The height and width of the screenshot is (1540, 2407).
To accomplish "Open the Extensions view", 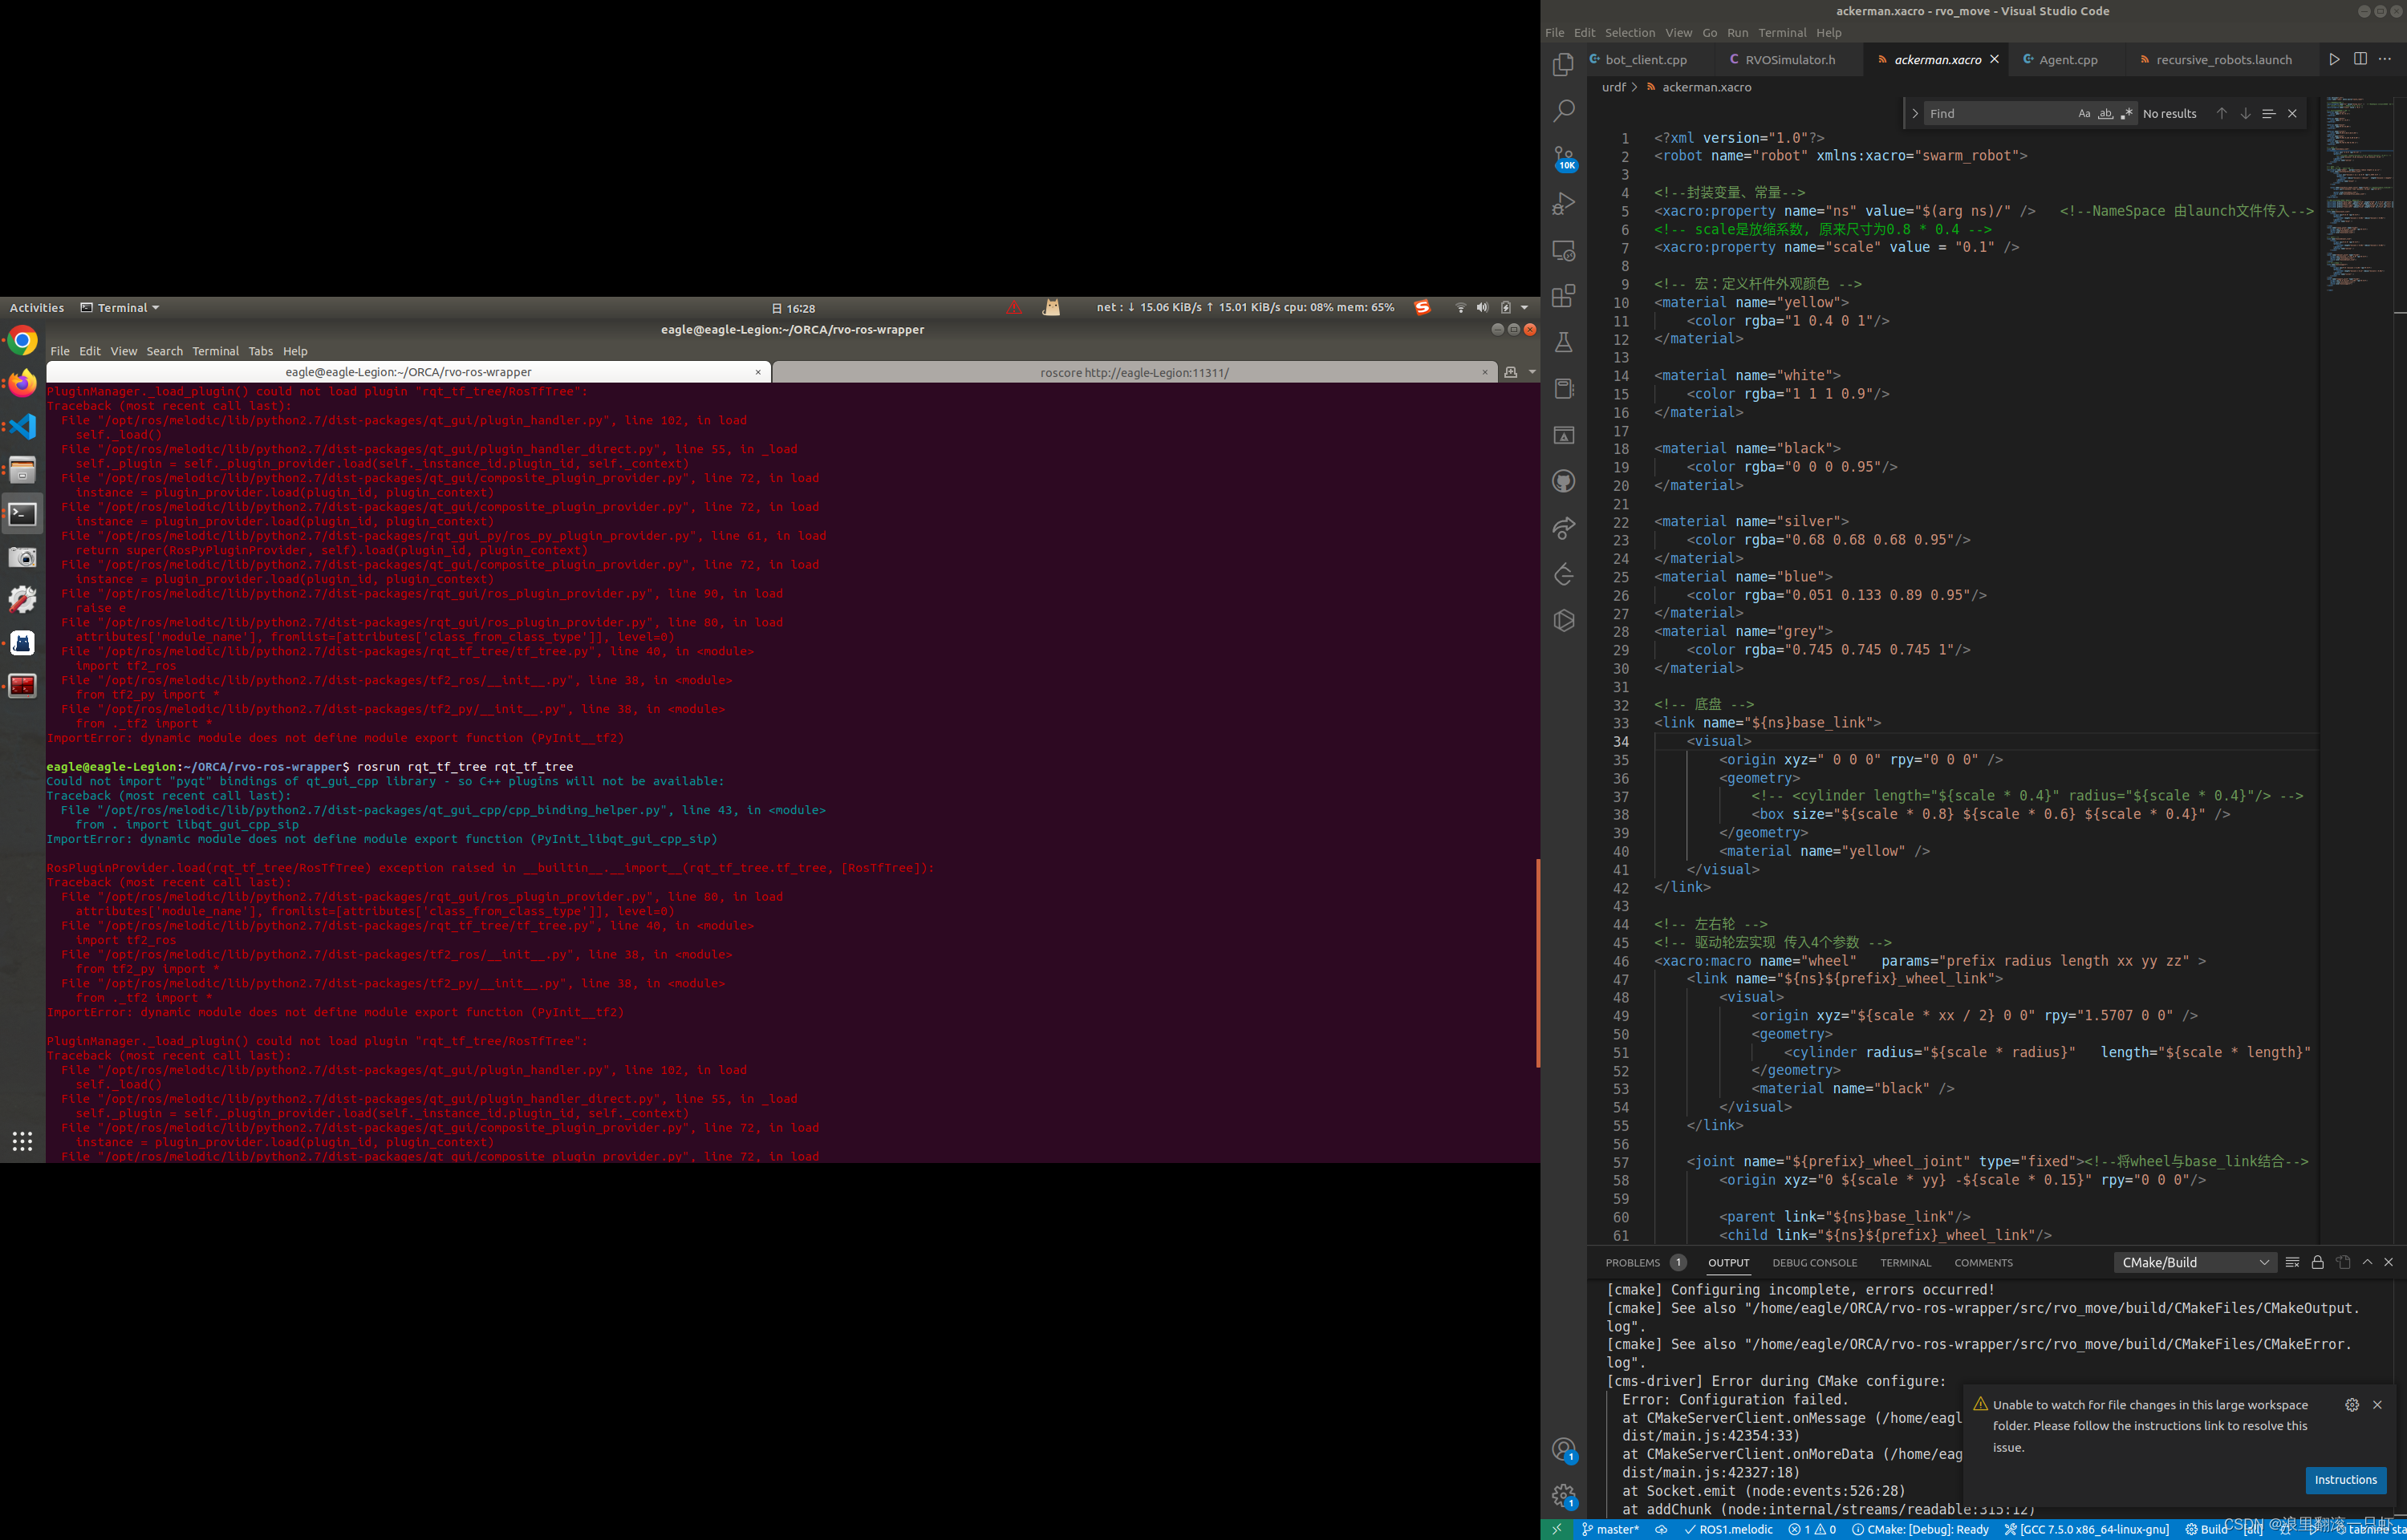I will click(x=1563, y=296).
